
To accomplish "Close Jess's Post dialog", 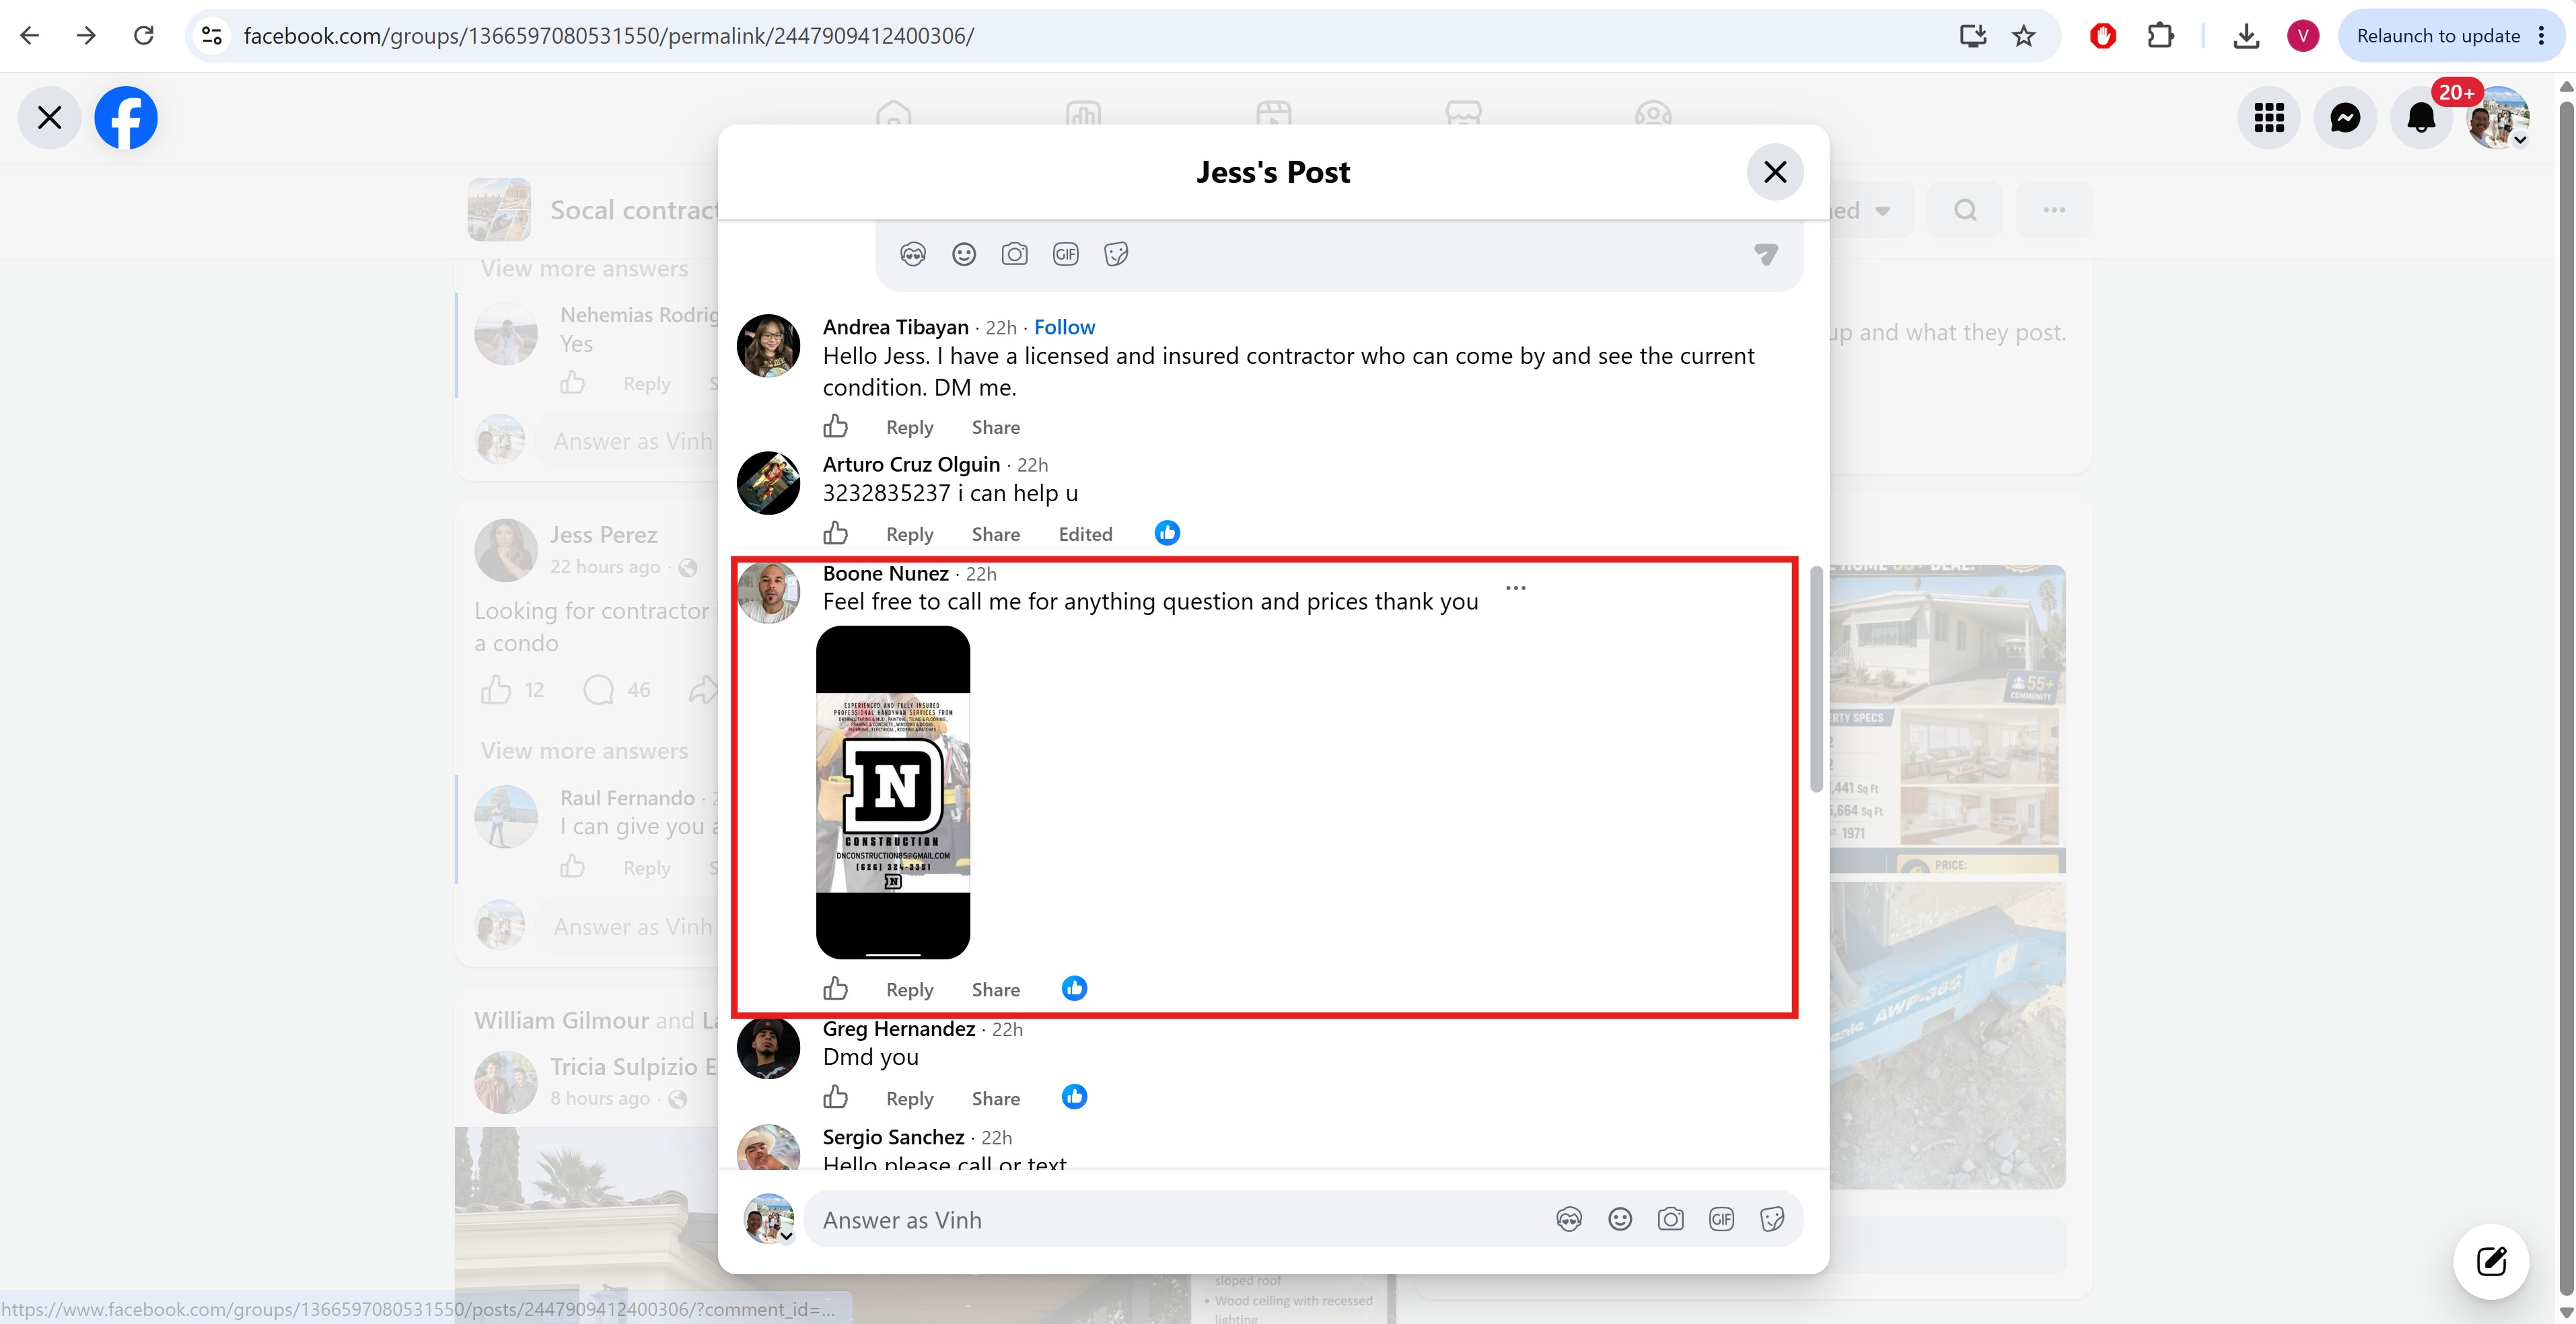I will [1775, 172].
